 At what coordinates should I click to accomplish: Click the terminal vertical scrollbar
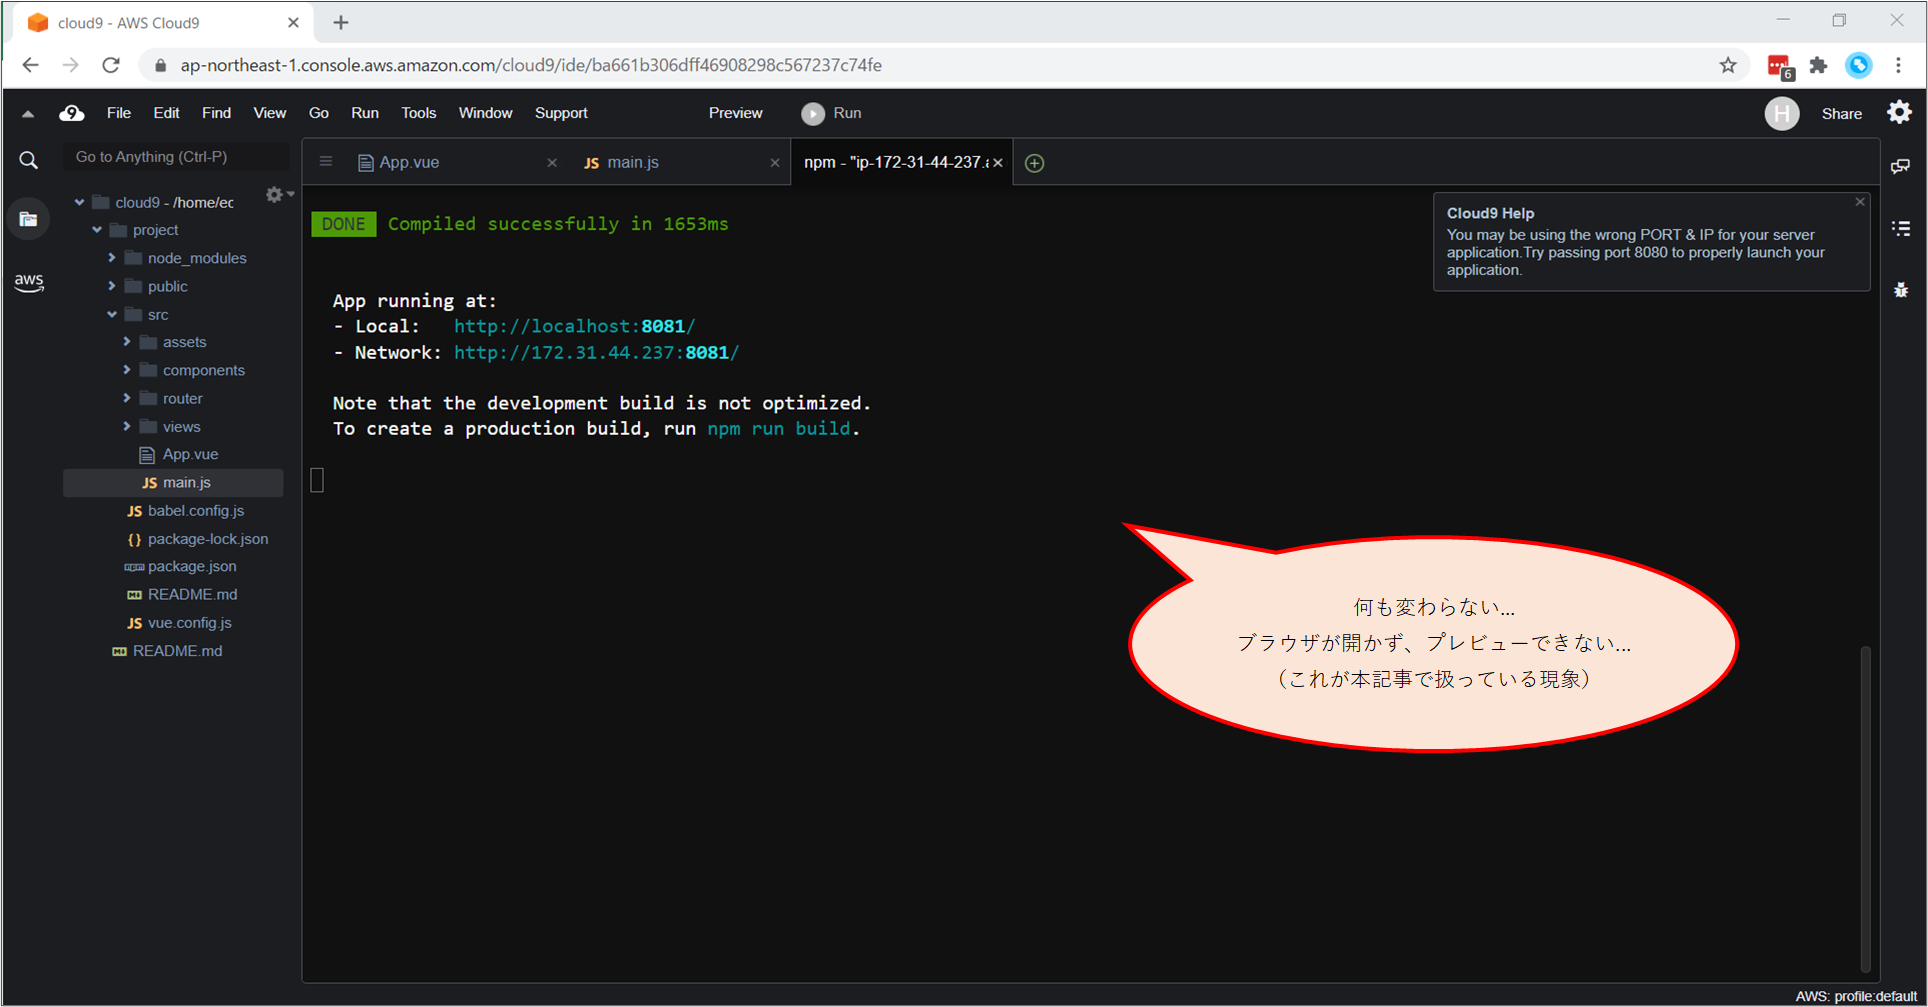coord(1865,808)
